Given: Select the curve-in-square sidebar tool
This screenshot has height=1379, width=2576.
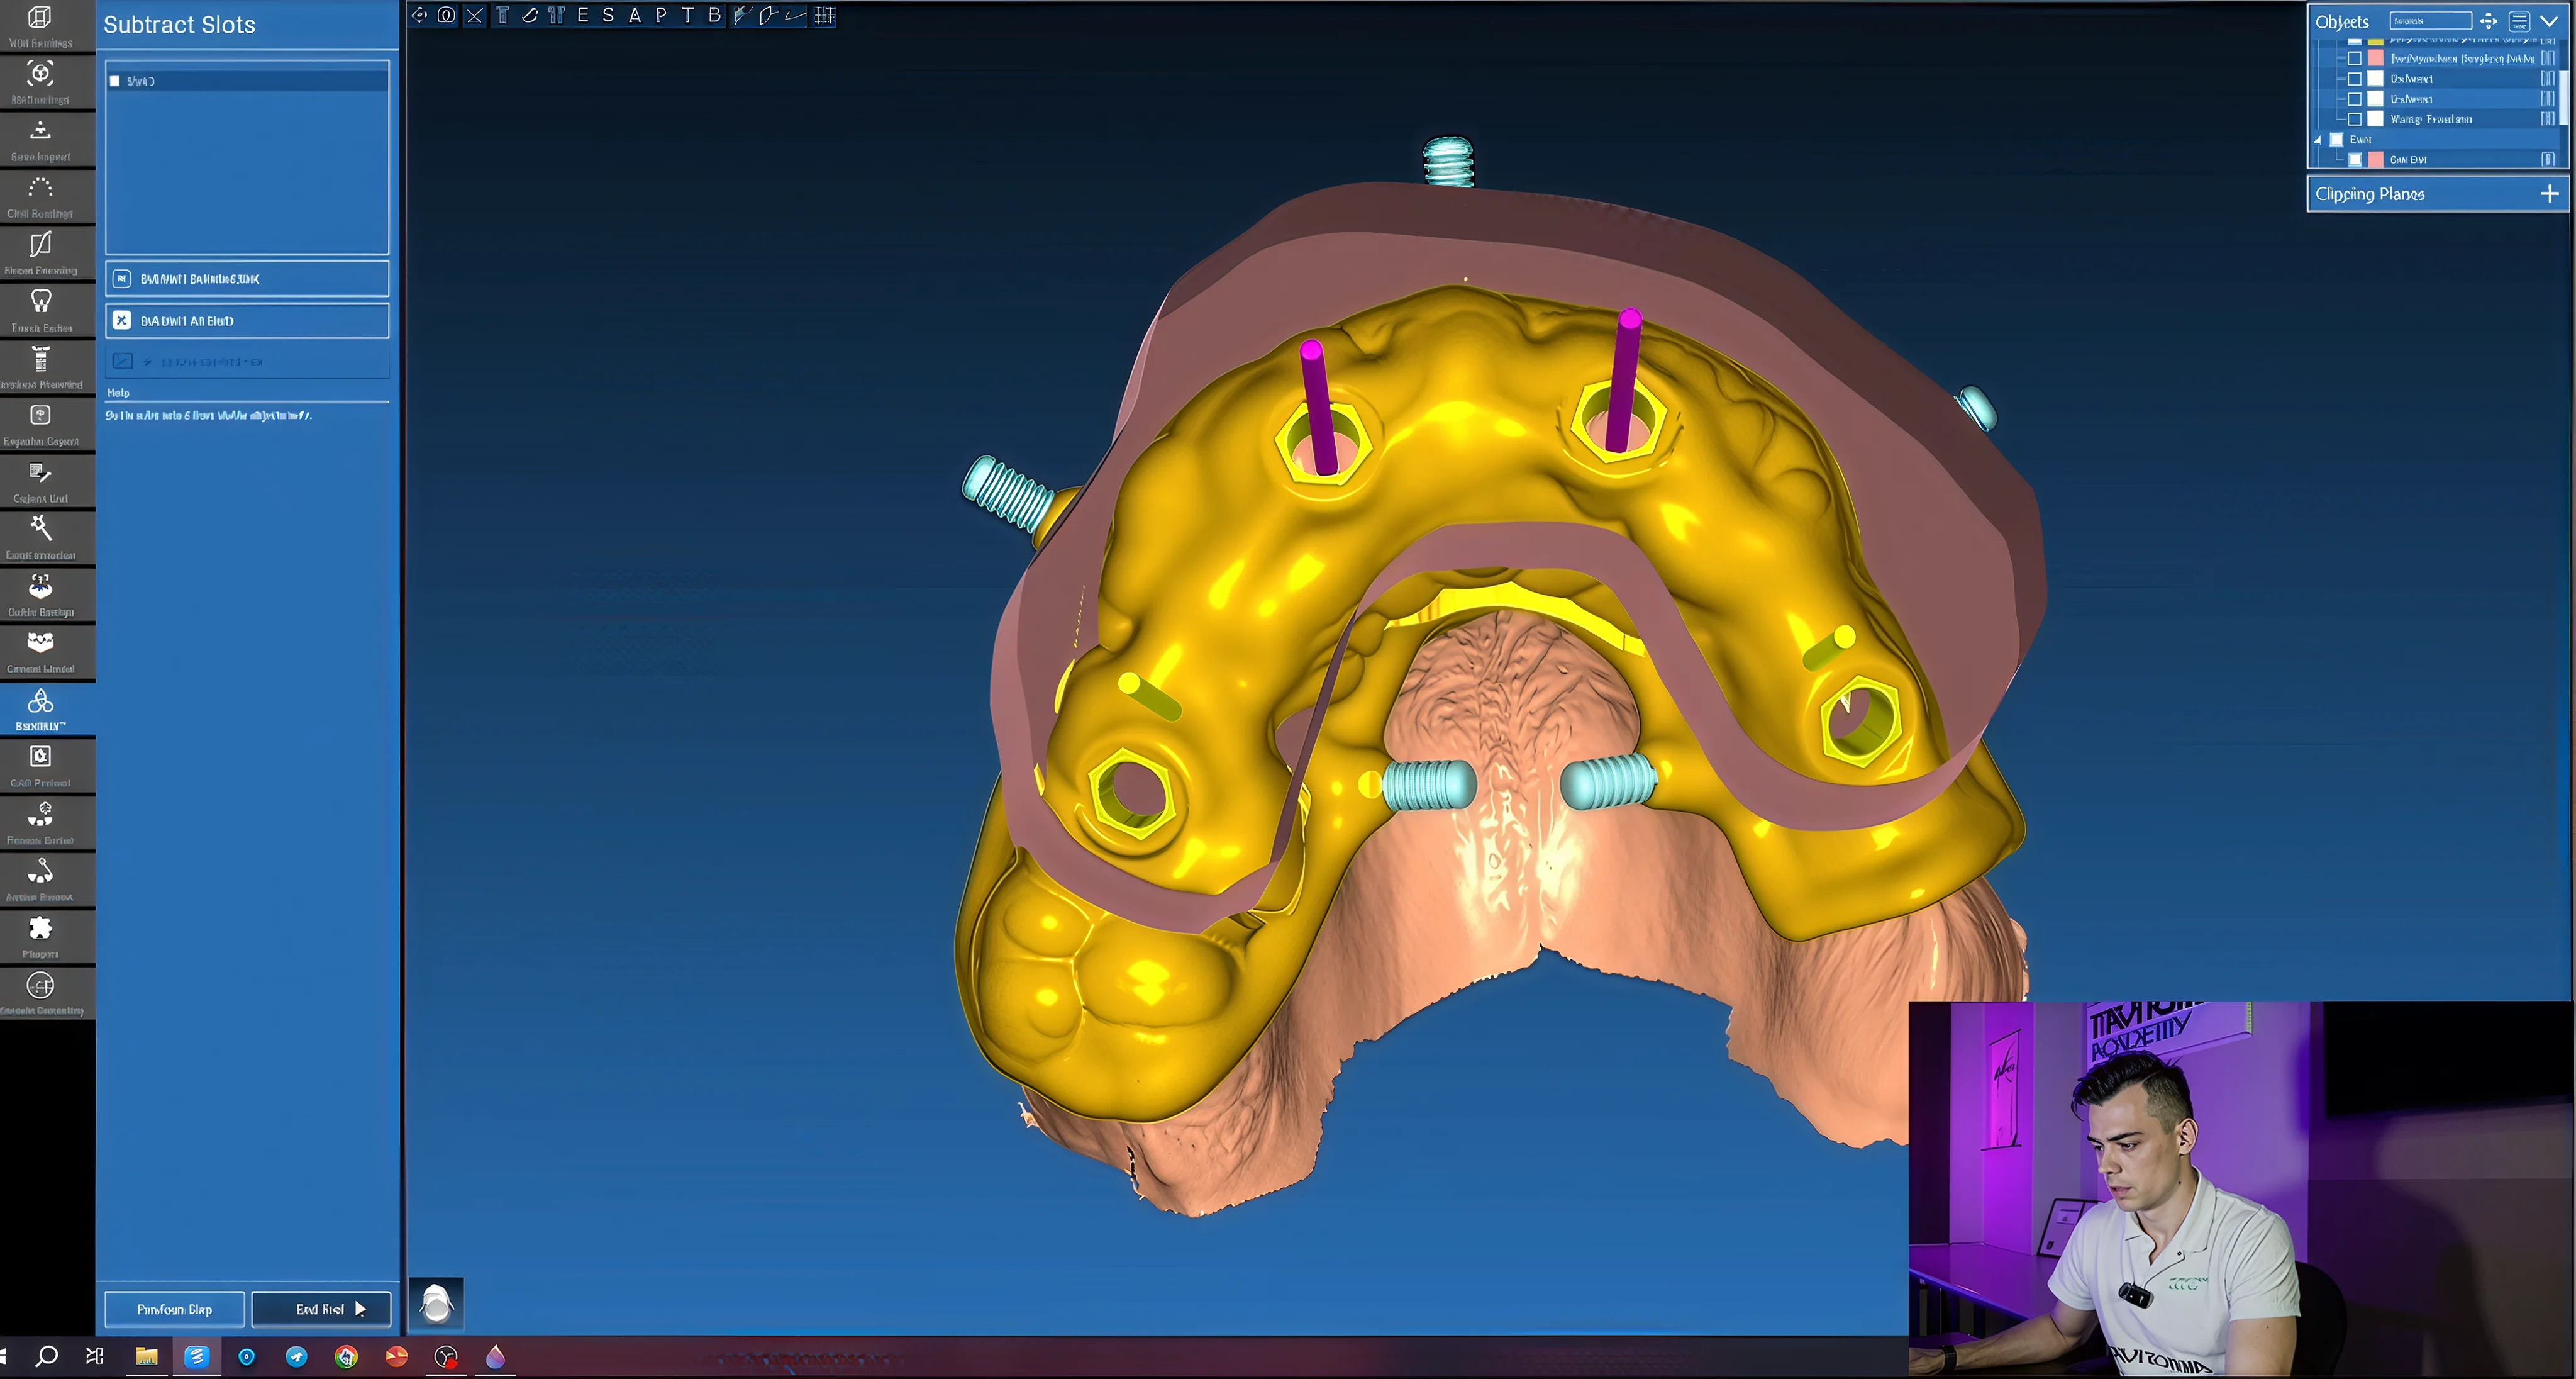Looking at the screenshot, I should (x=40, y=244).
